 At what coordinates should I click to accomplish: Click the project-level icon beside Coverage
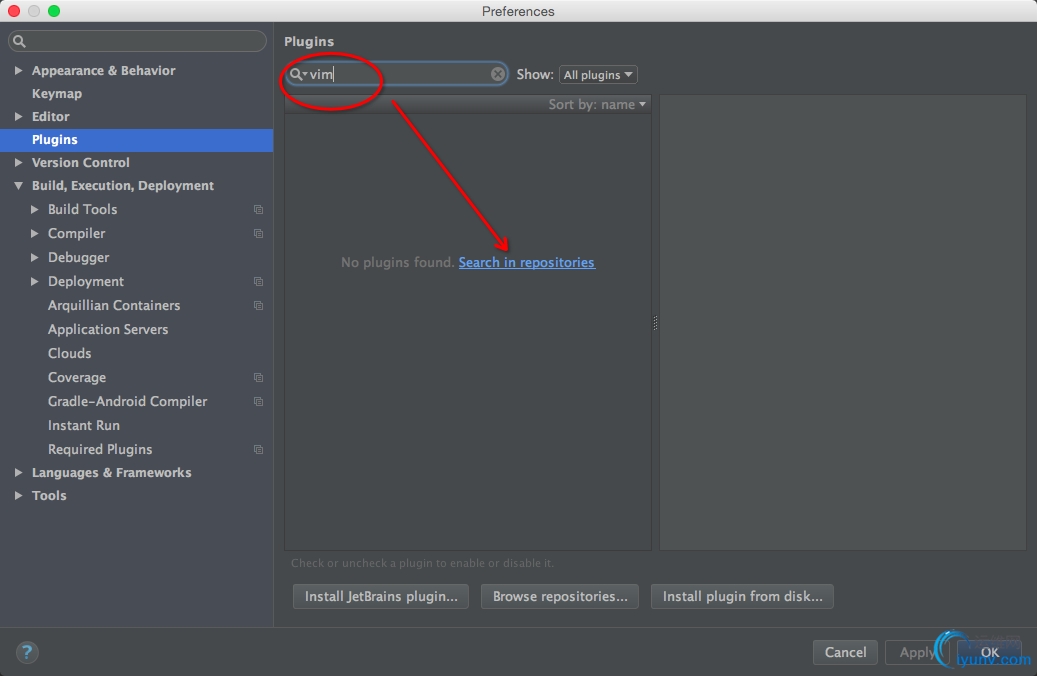(x=259, y=378)
